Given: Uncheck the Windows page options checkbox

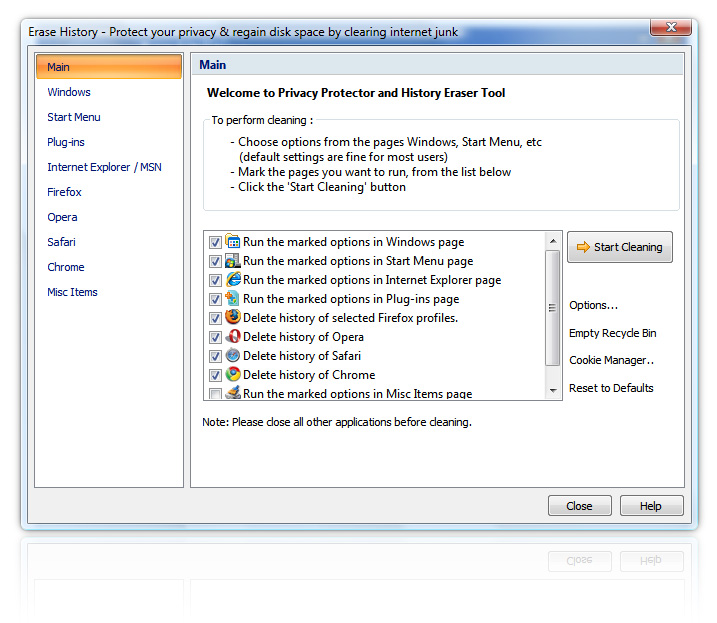Looking at the screenshot, I should point(216,242).
